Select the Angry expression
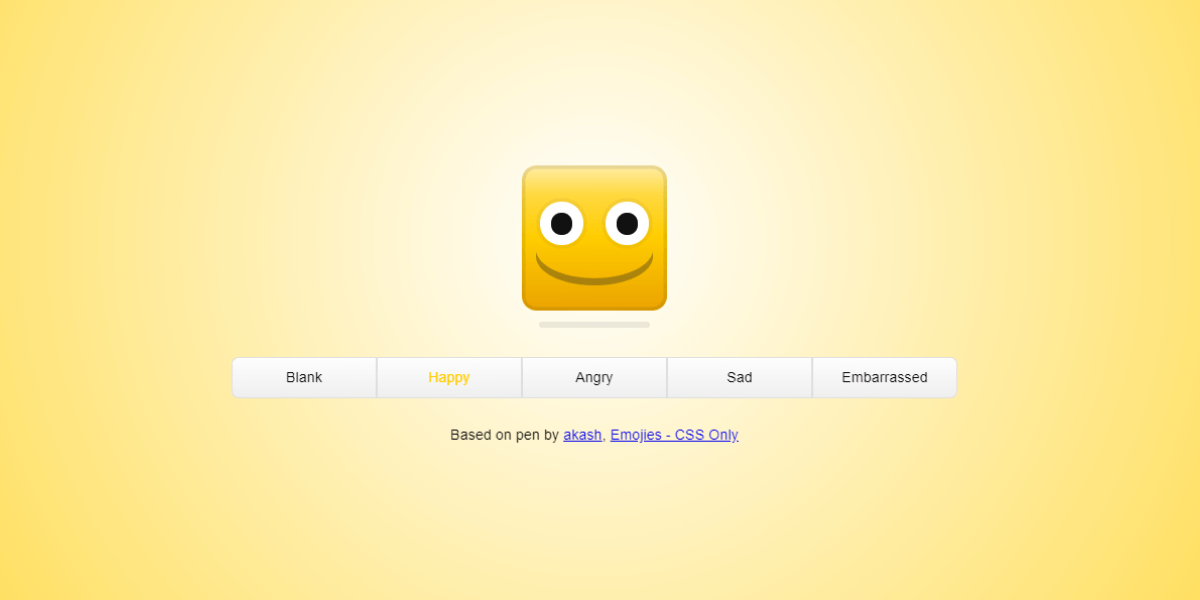This screenshot has height=600, width=1200. [x=594, y=377]
